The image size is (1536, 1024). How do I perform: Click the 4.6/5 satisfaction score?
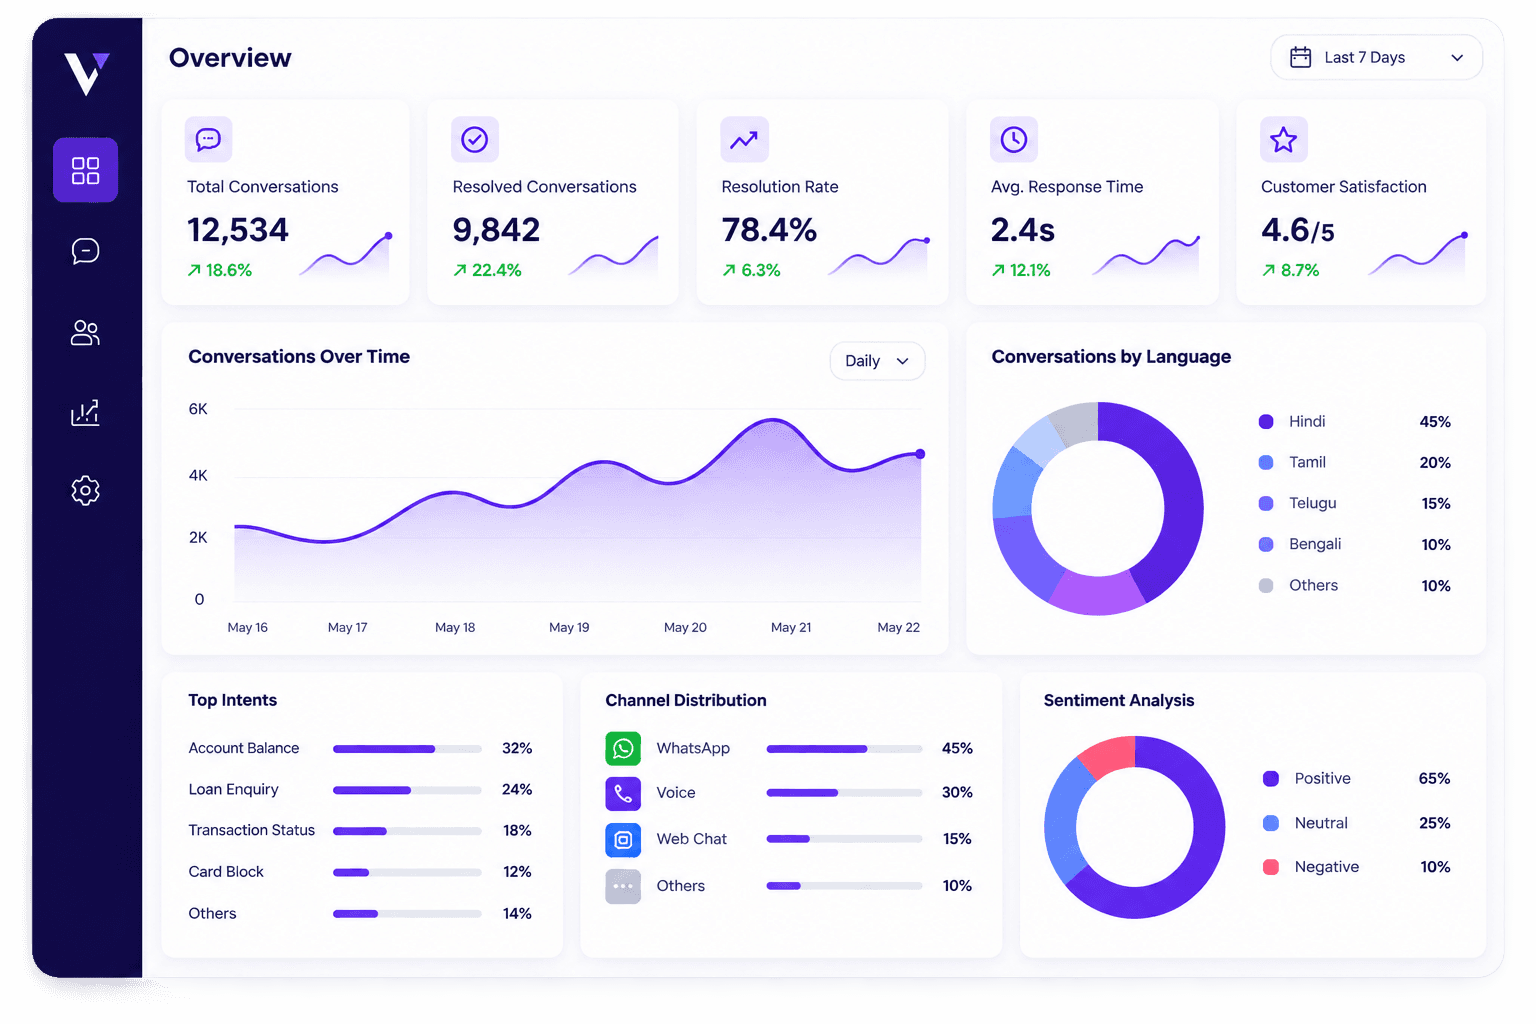1298,231
